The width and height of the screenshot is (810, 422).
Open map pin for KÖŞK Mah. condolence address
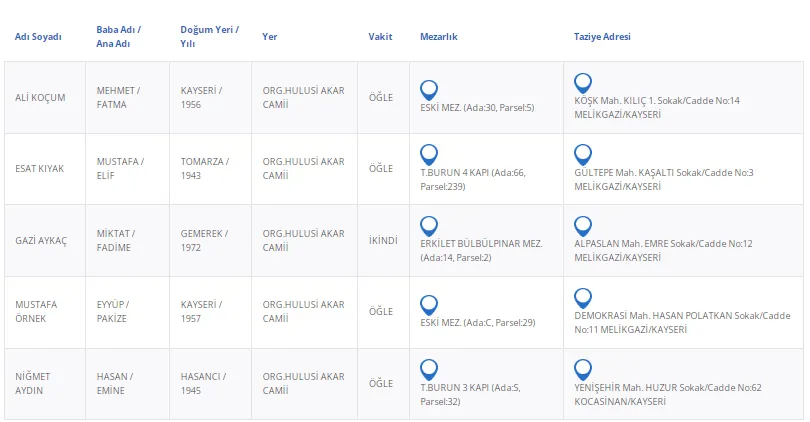[583, 83]
